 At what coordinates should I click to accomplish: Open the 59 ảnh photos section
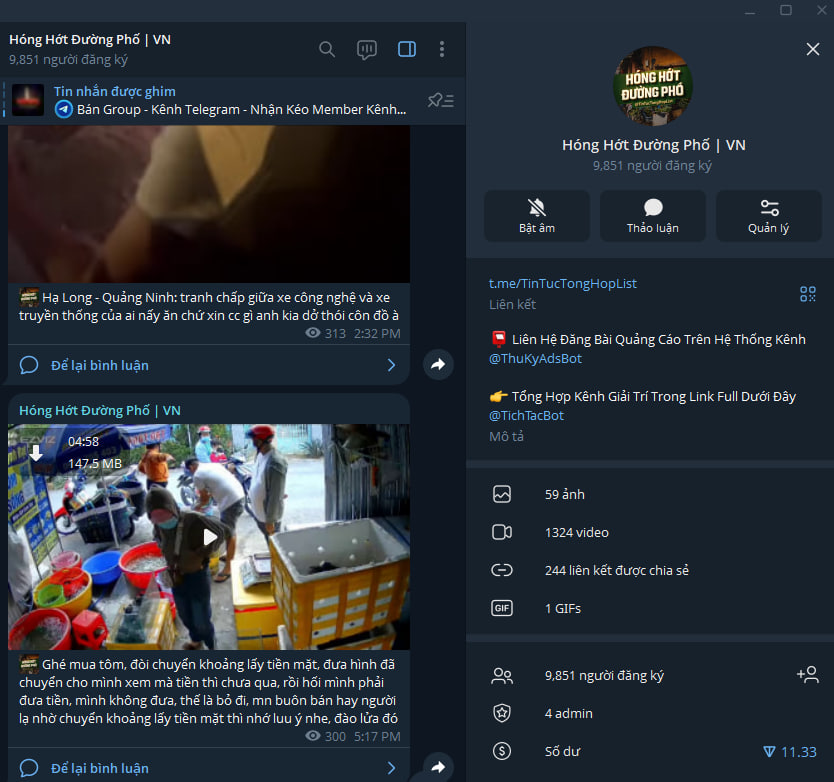pos(650,494)
